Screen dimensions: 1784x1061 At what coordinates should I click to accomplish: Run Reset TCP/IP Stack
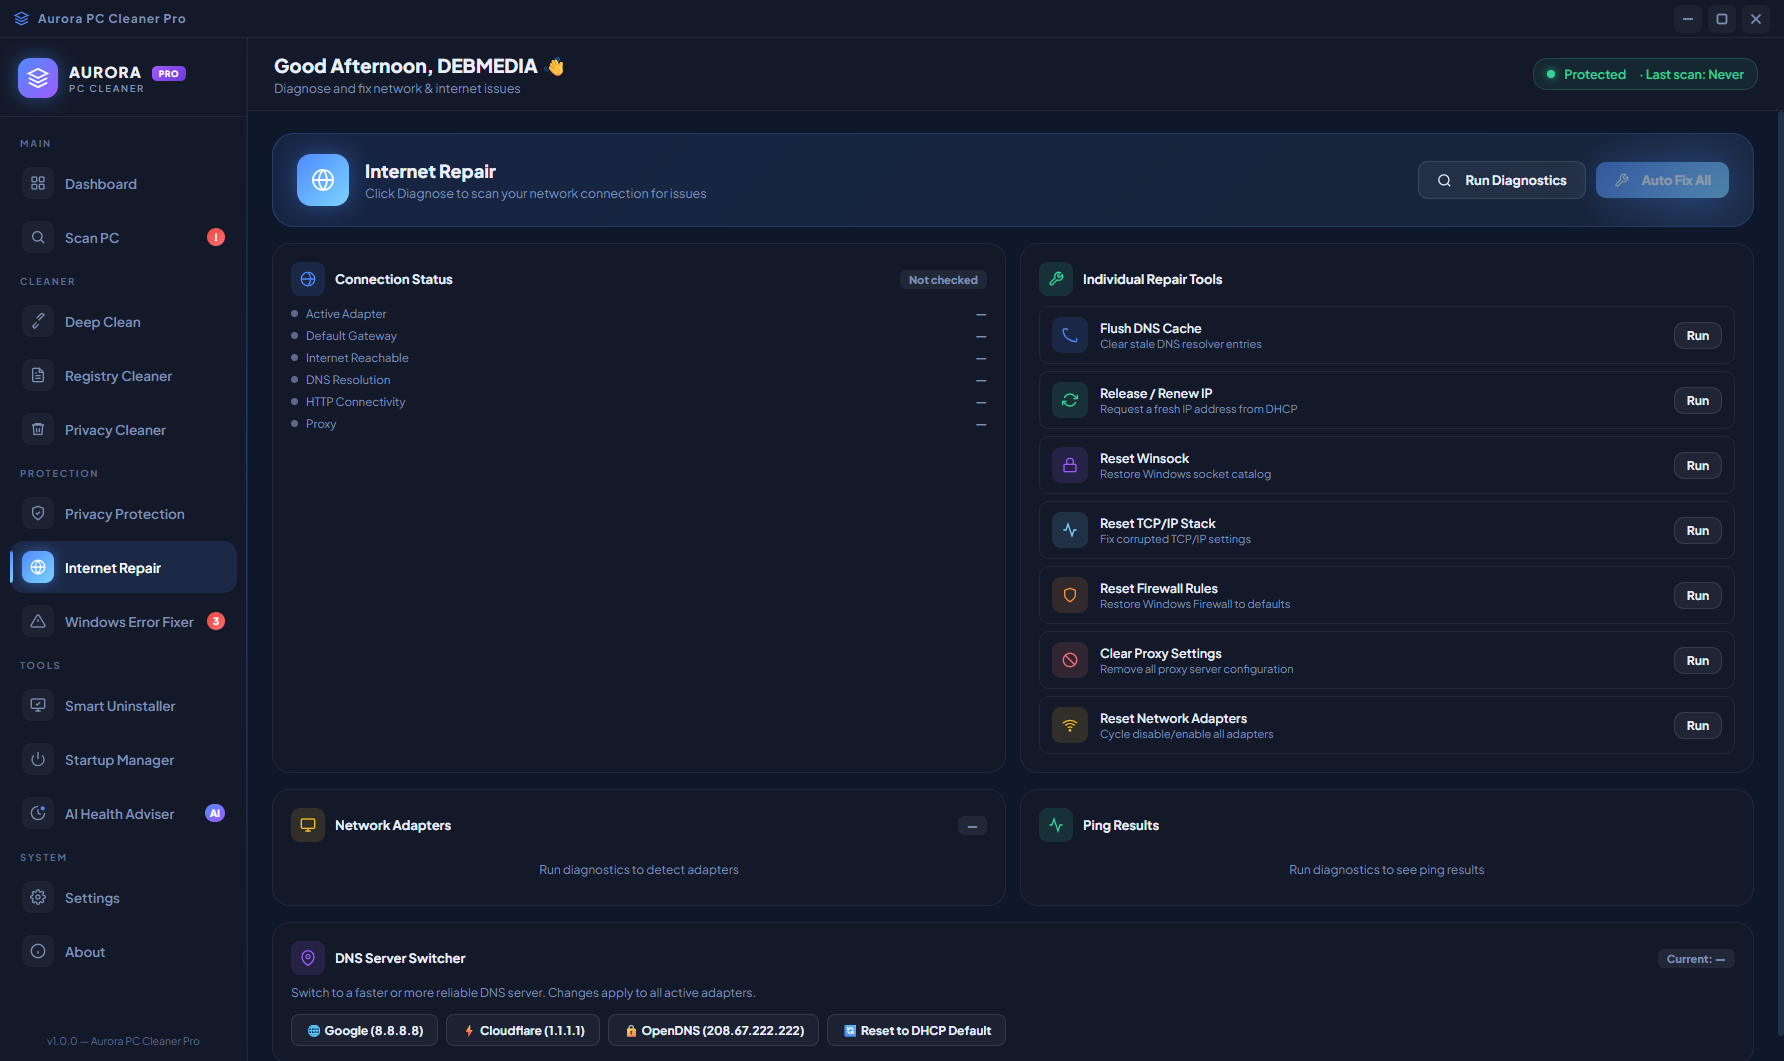(x=1697, y=531)
